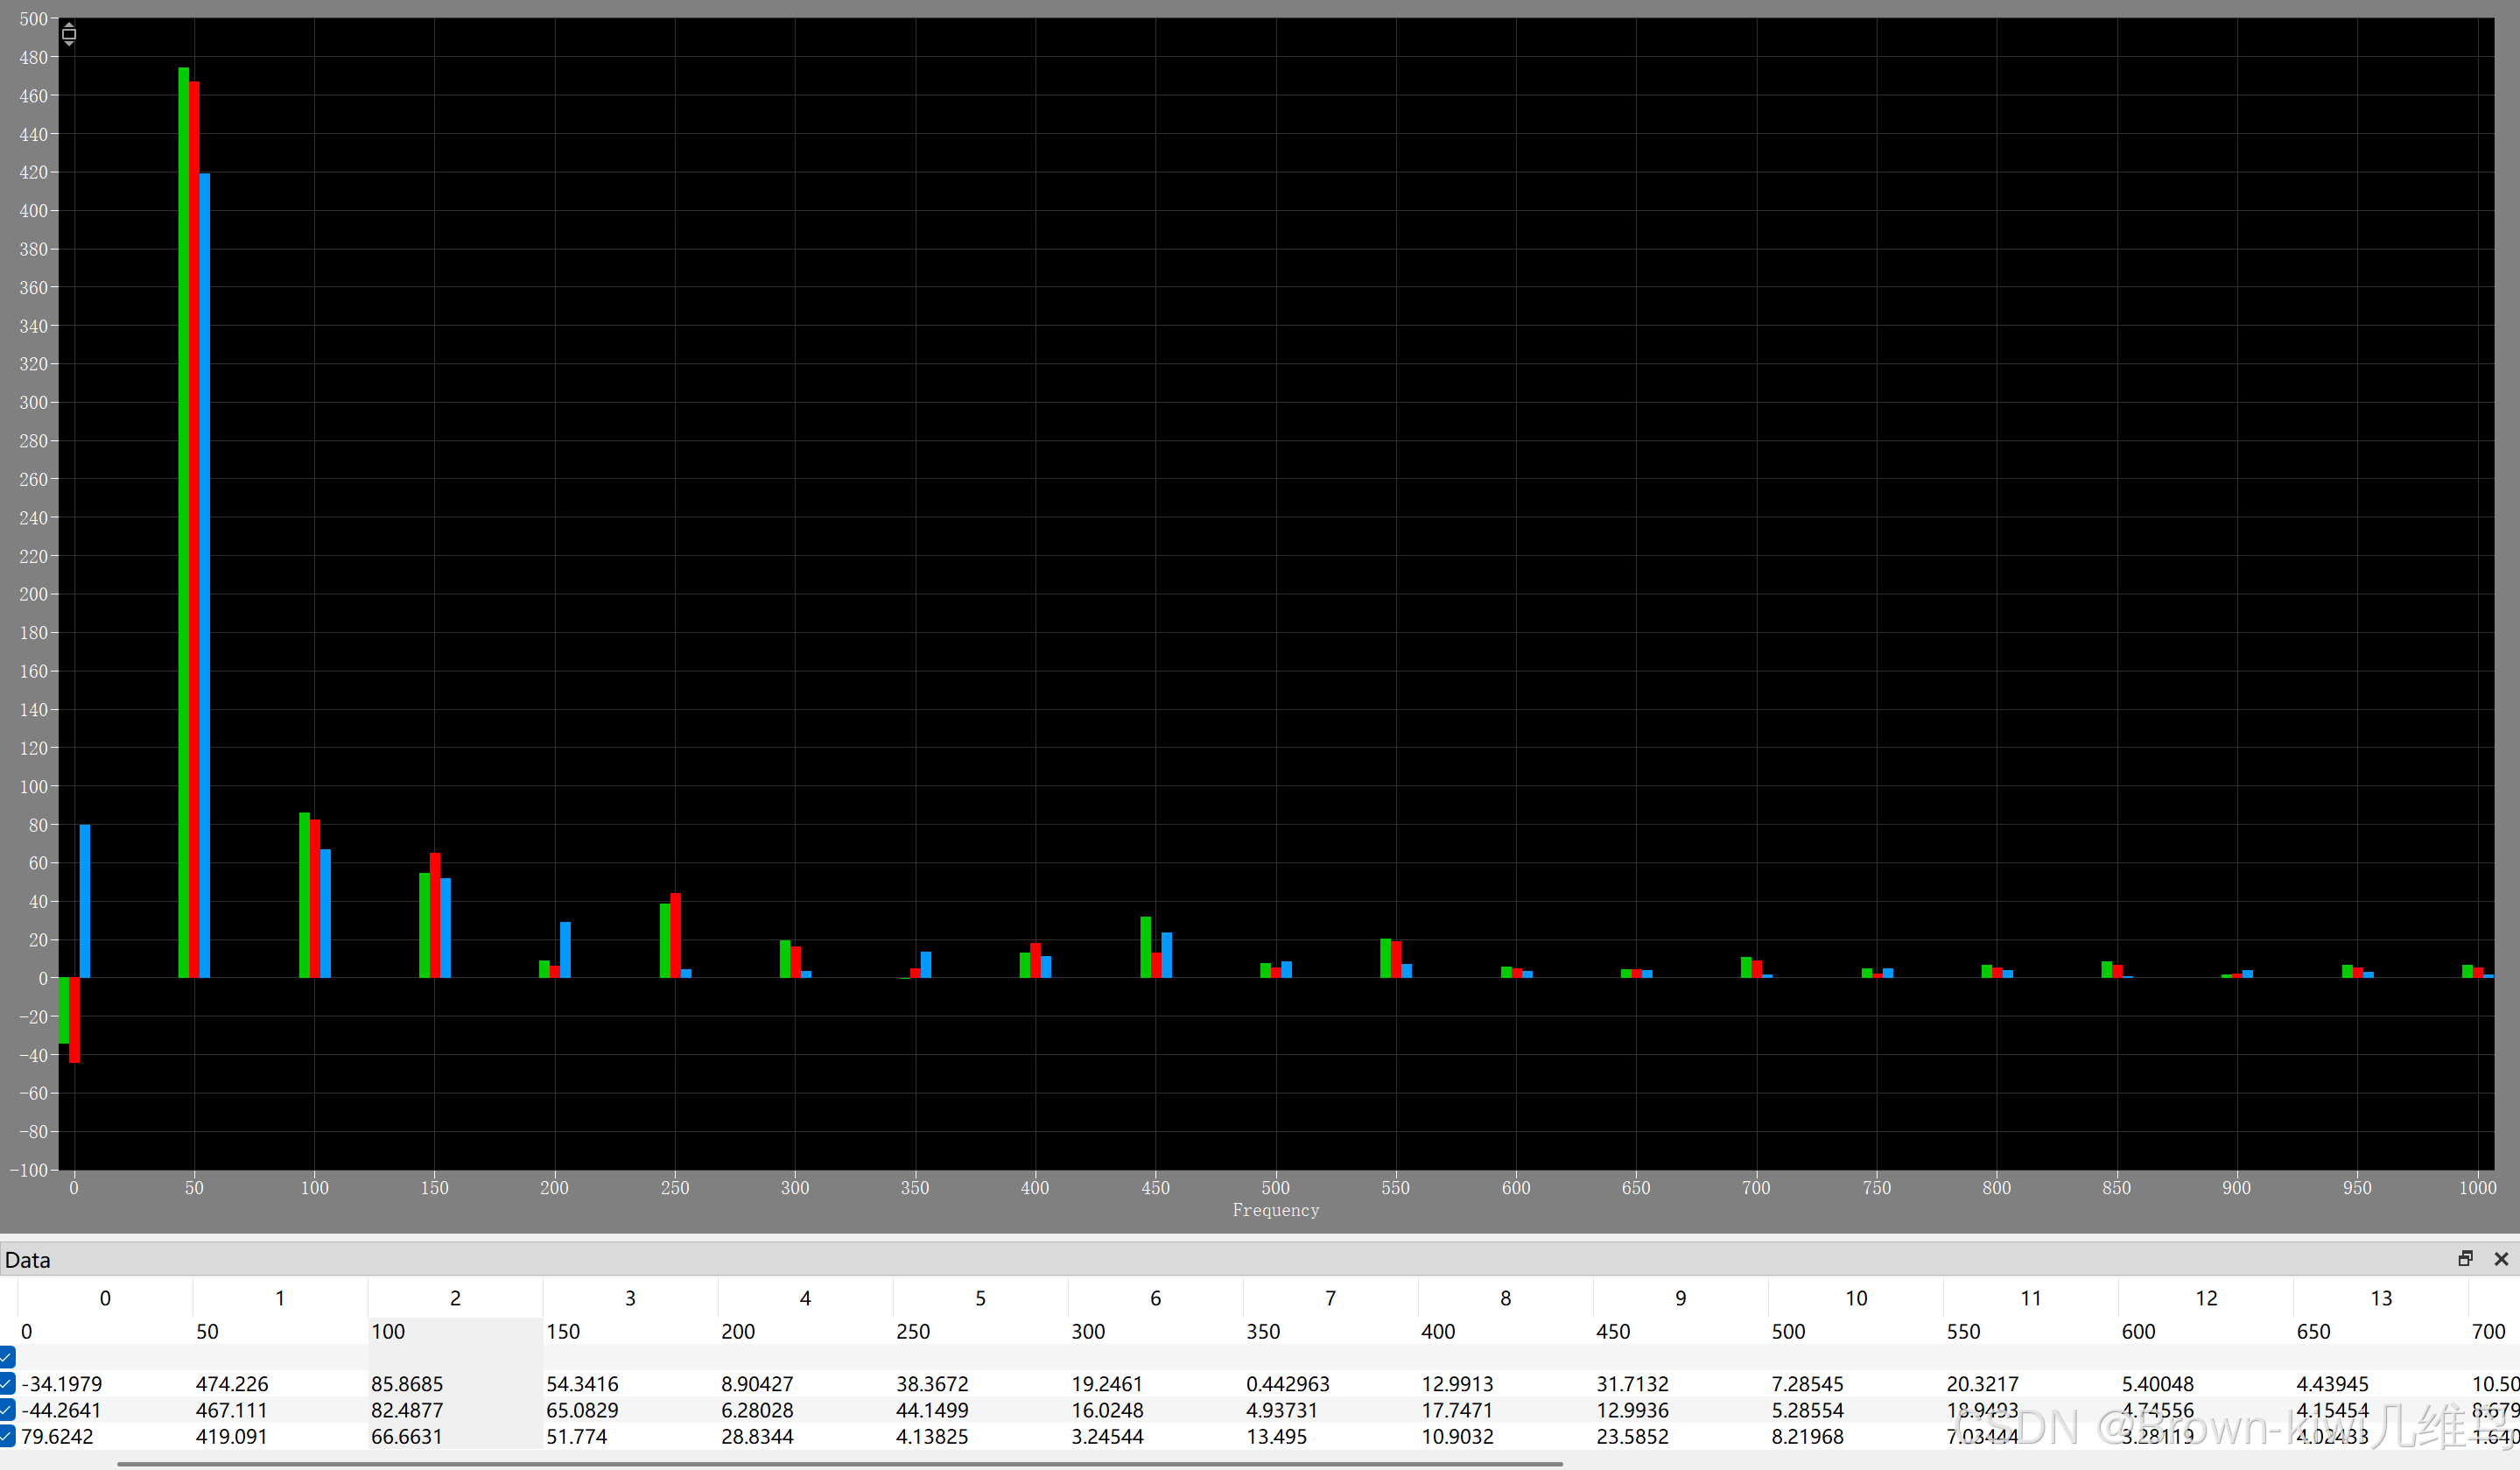Click the horizontal scrollbar under the Data table
2520x1470 pixels.
point(840,1464)
